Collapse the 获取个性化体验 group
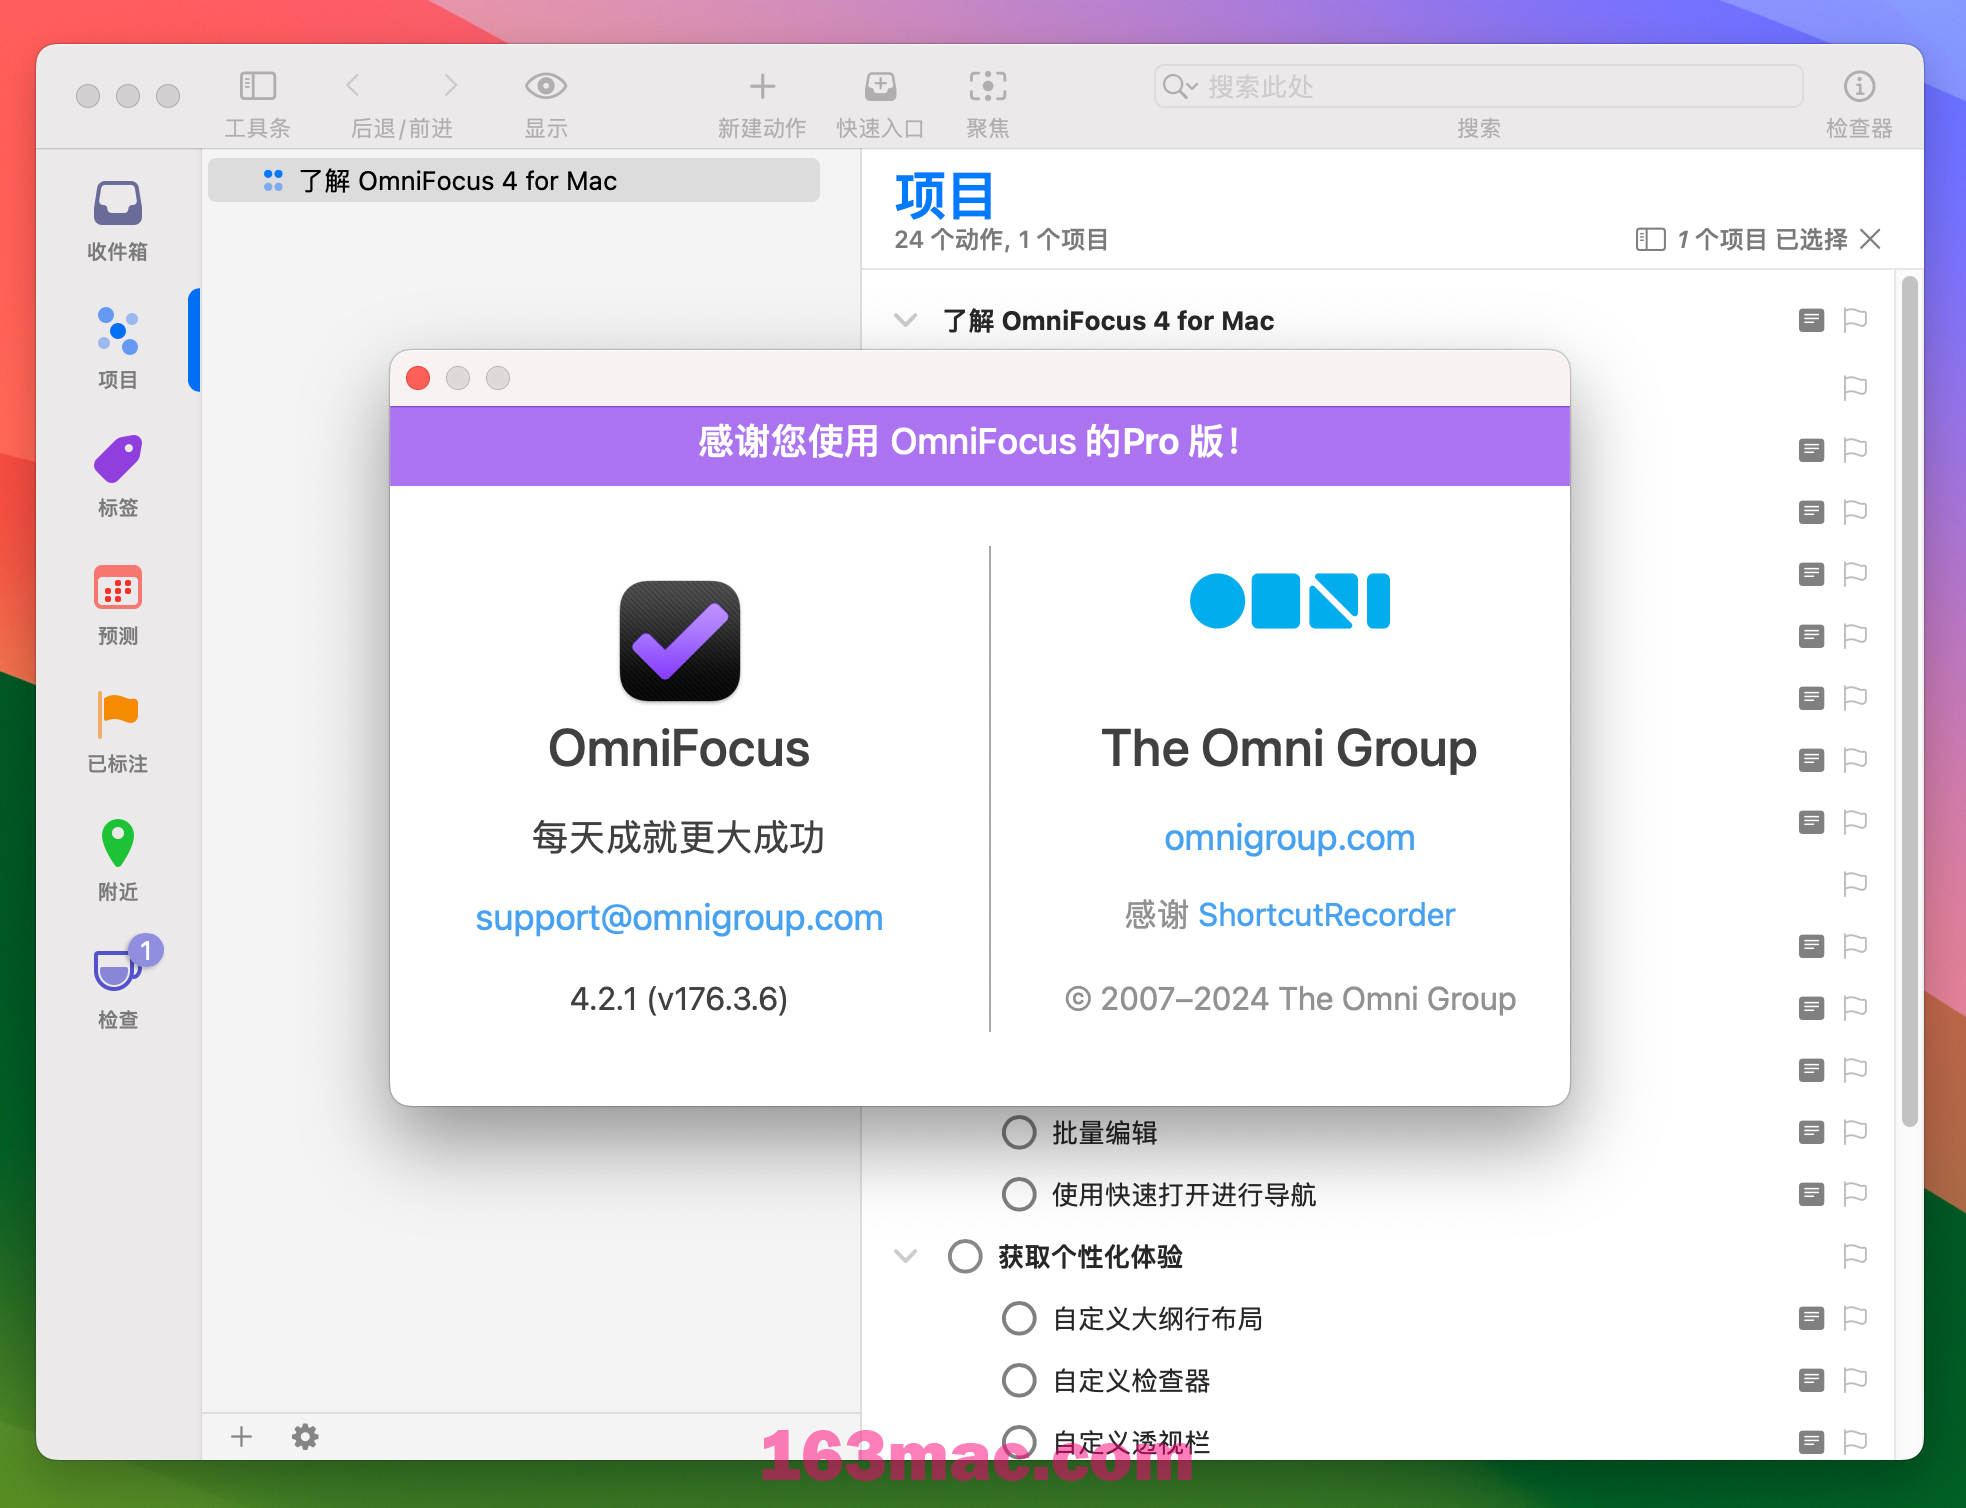Viewport: 1966px width, 1508px height. pyautogui.click(x=905, y=1257)
